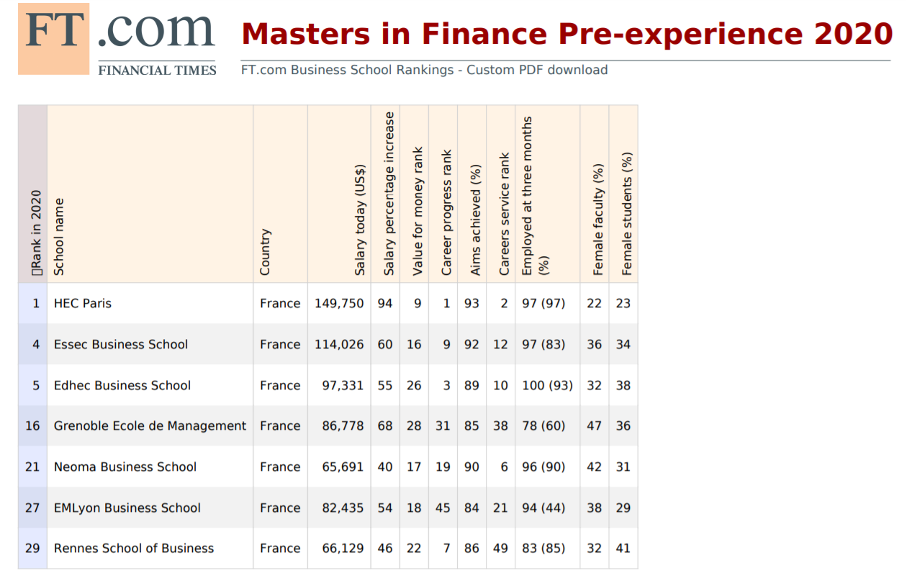Sort by Career progress rank header
Viewport: 906px width, 572px height.
click(x=447, y=212)
